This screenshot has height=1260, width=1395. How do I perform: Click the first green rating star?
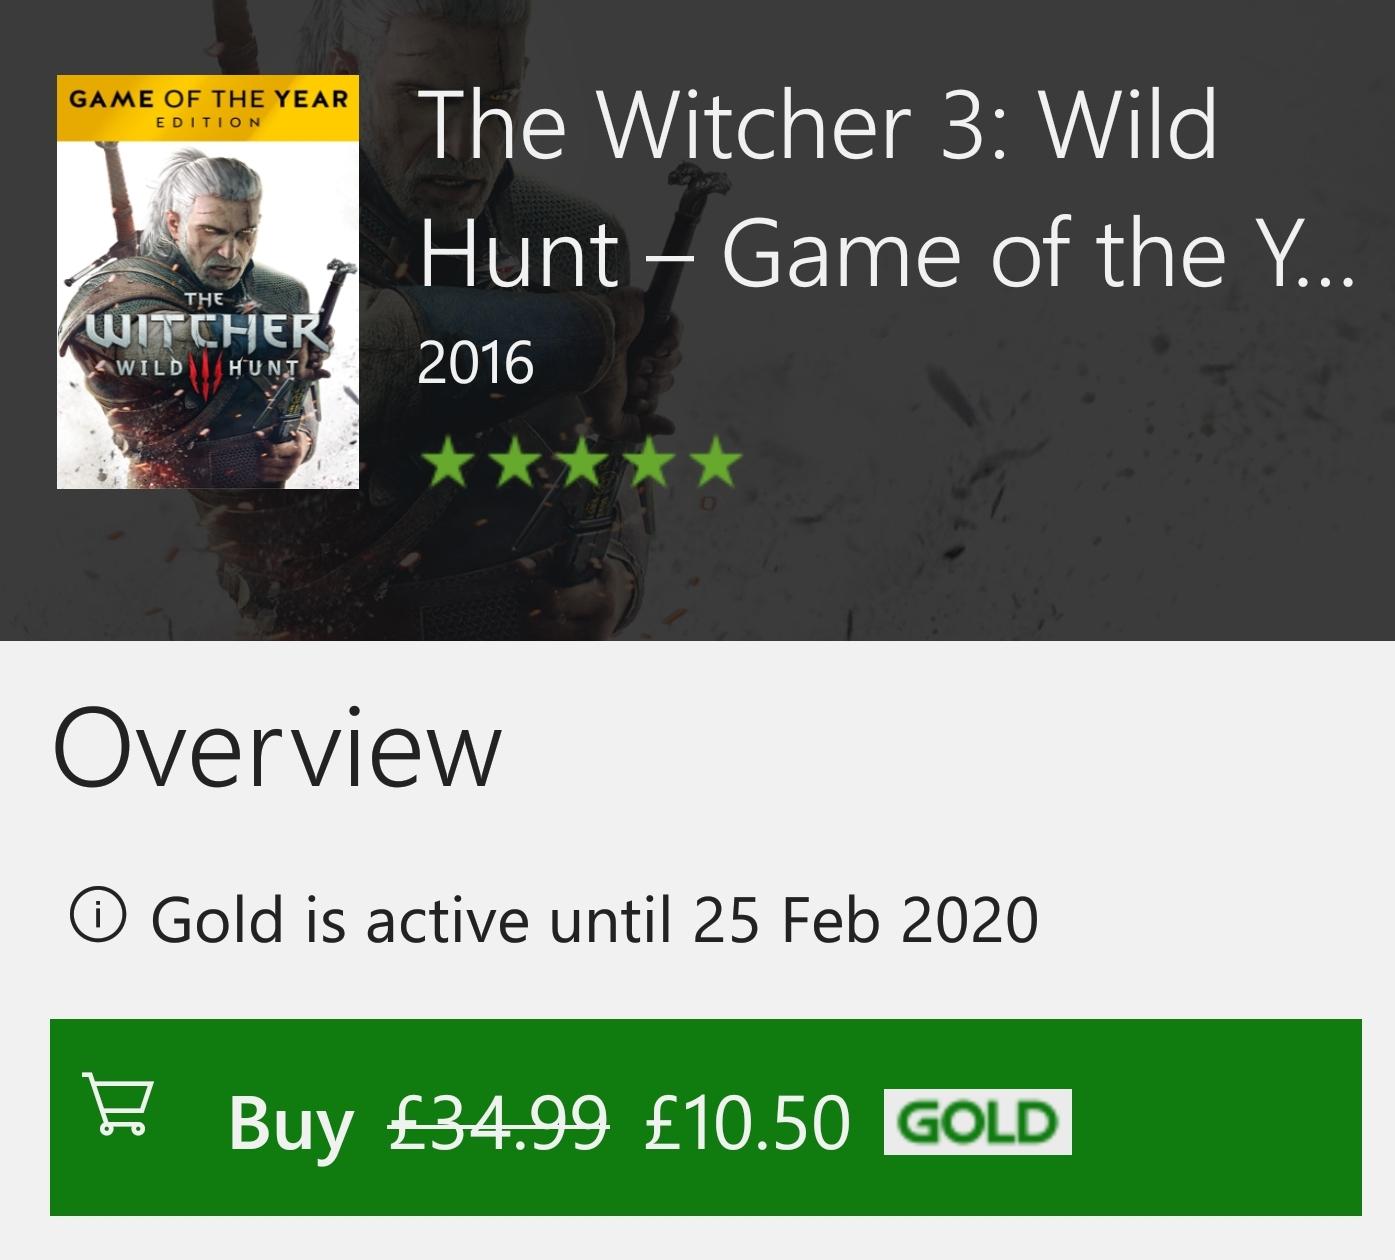tap(448, 463)
